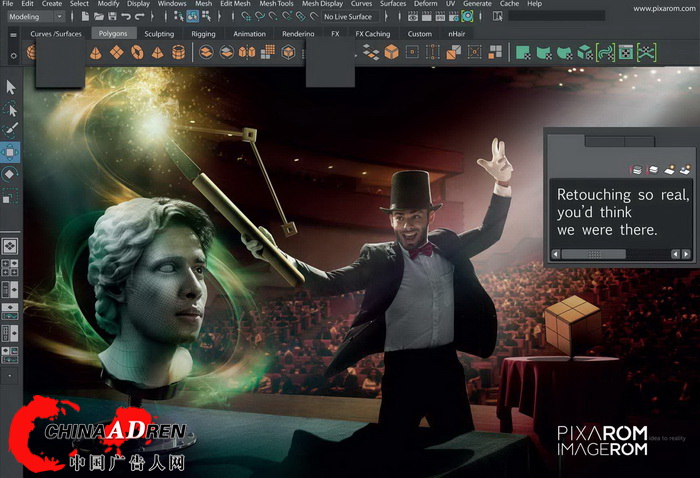The image size is (700, 478).
Task: Click the Open Scene folder icon
Action: [100, 17]
